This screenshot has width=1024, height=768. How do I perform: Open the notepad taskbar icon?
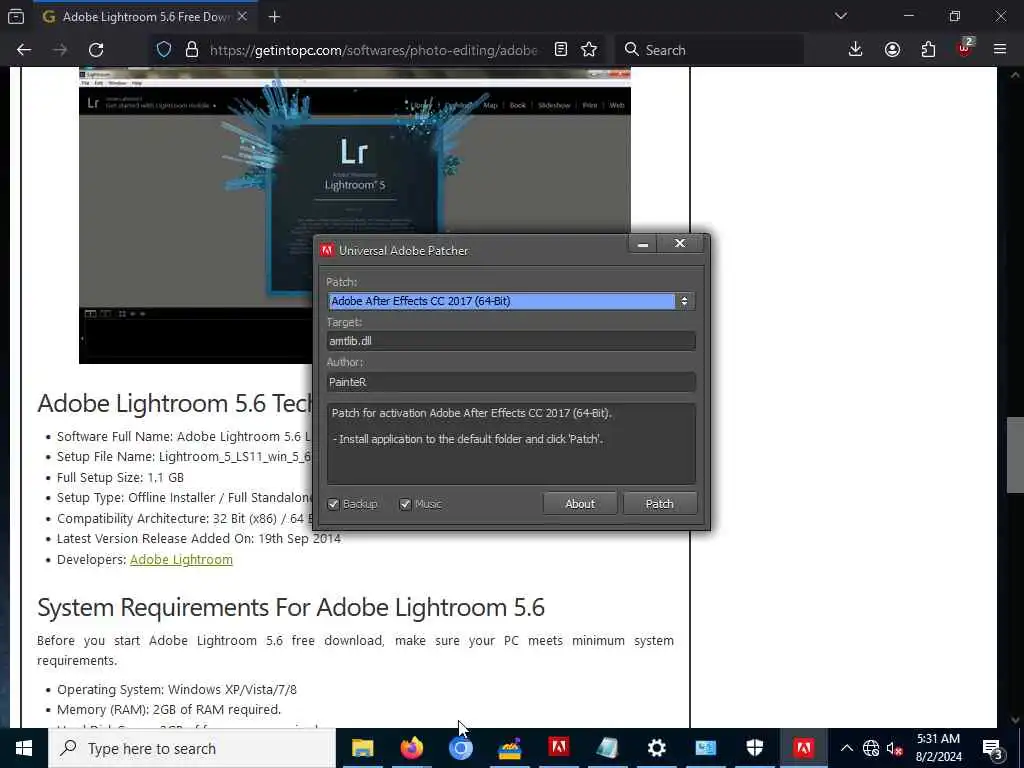(607, 748)
